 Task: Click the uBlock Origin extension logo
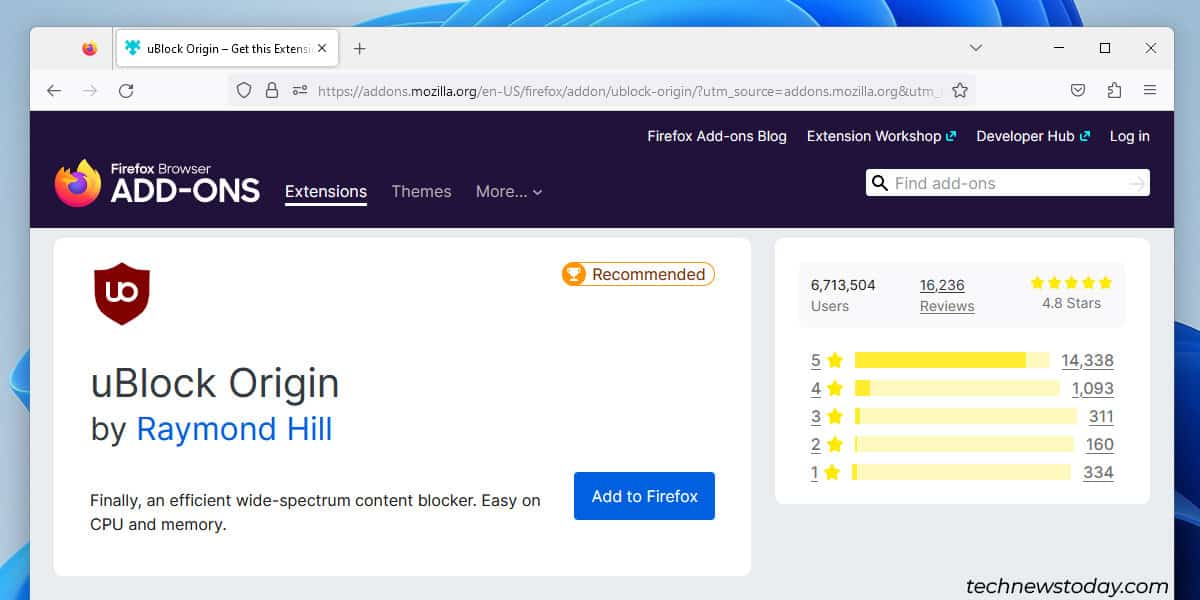point(122,293)
